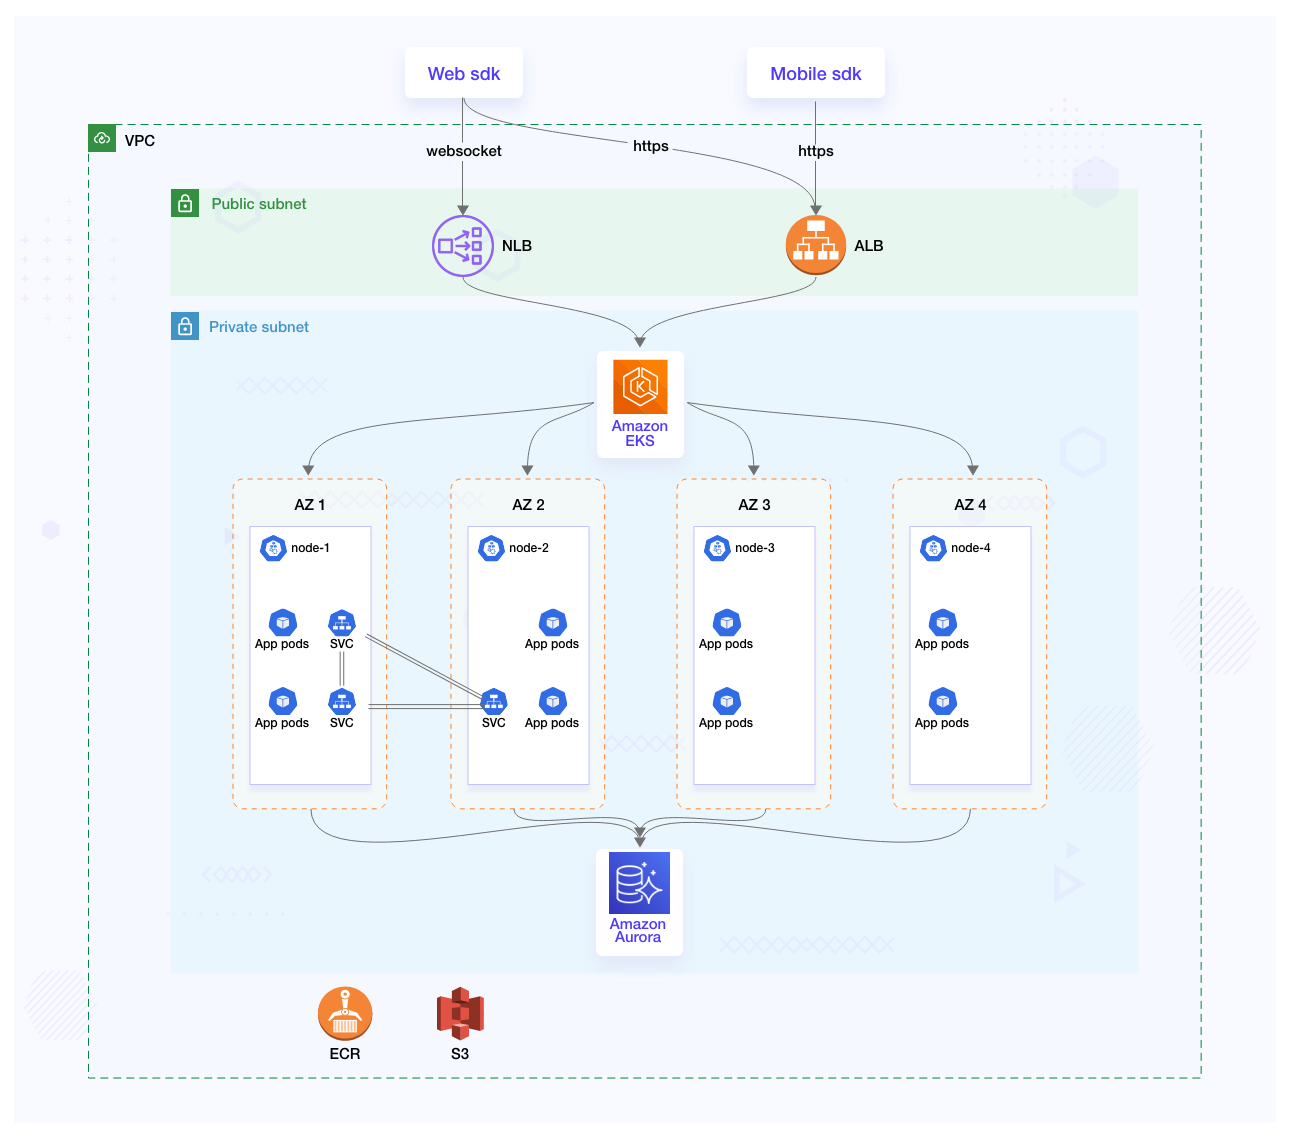Image resolution: width=1290 pixels, height=1138 pixels.
Task: Click upper App pods icon in node-1
Action: tap(283, 622)
